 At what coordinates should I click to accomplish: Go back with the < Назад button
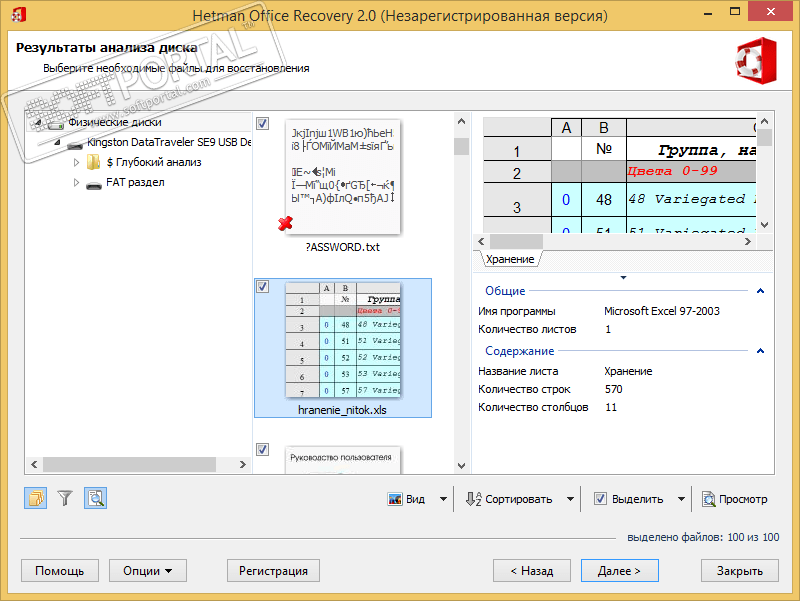click(x=532, y=570)
